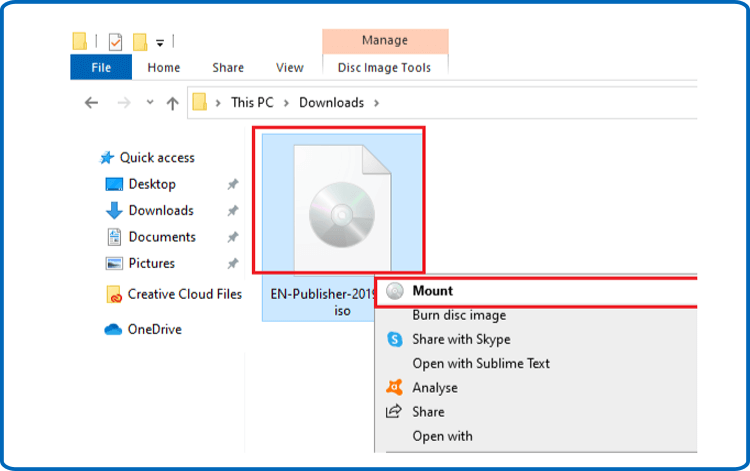Open OneDrive in navigation pane
This screenshot has width=750, height=471.
[154, 329]
